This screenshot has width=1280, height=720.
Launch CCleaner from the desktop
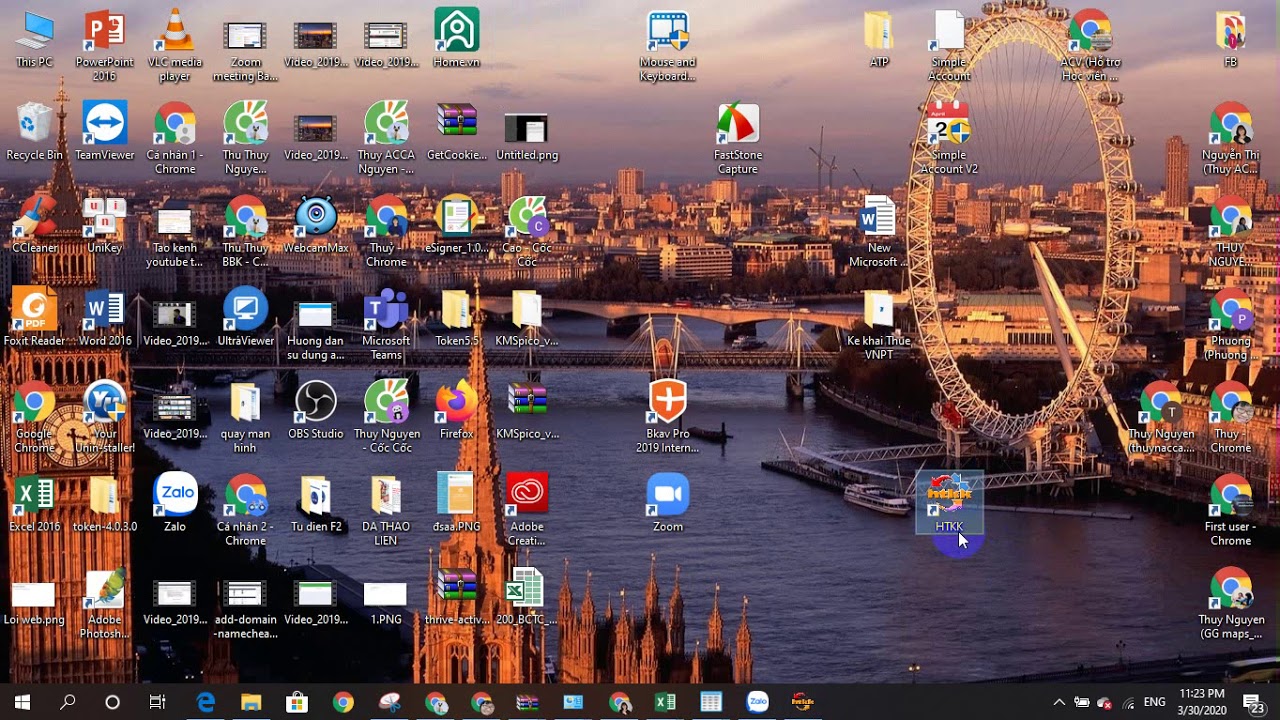point(34,224)
